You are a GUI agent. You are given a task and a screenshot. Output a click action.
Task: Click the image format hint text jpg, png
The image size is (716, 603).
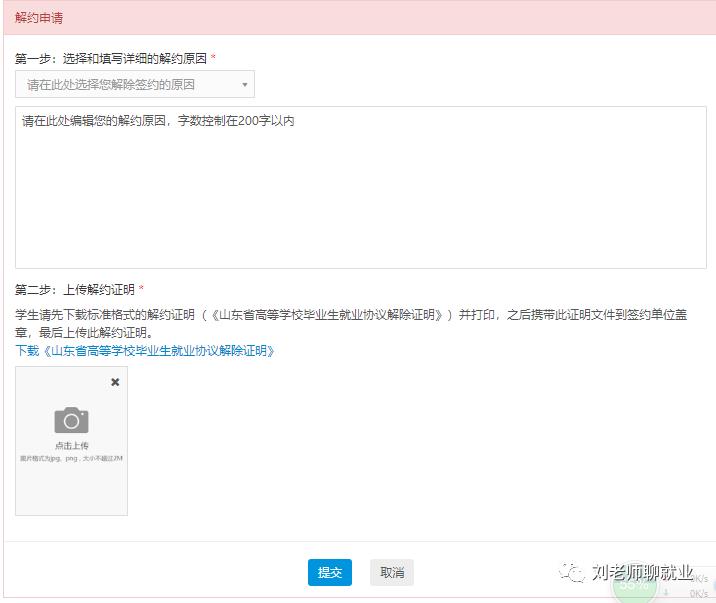71,458
